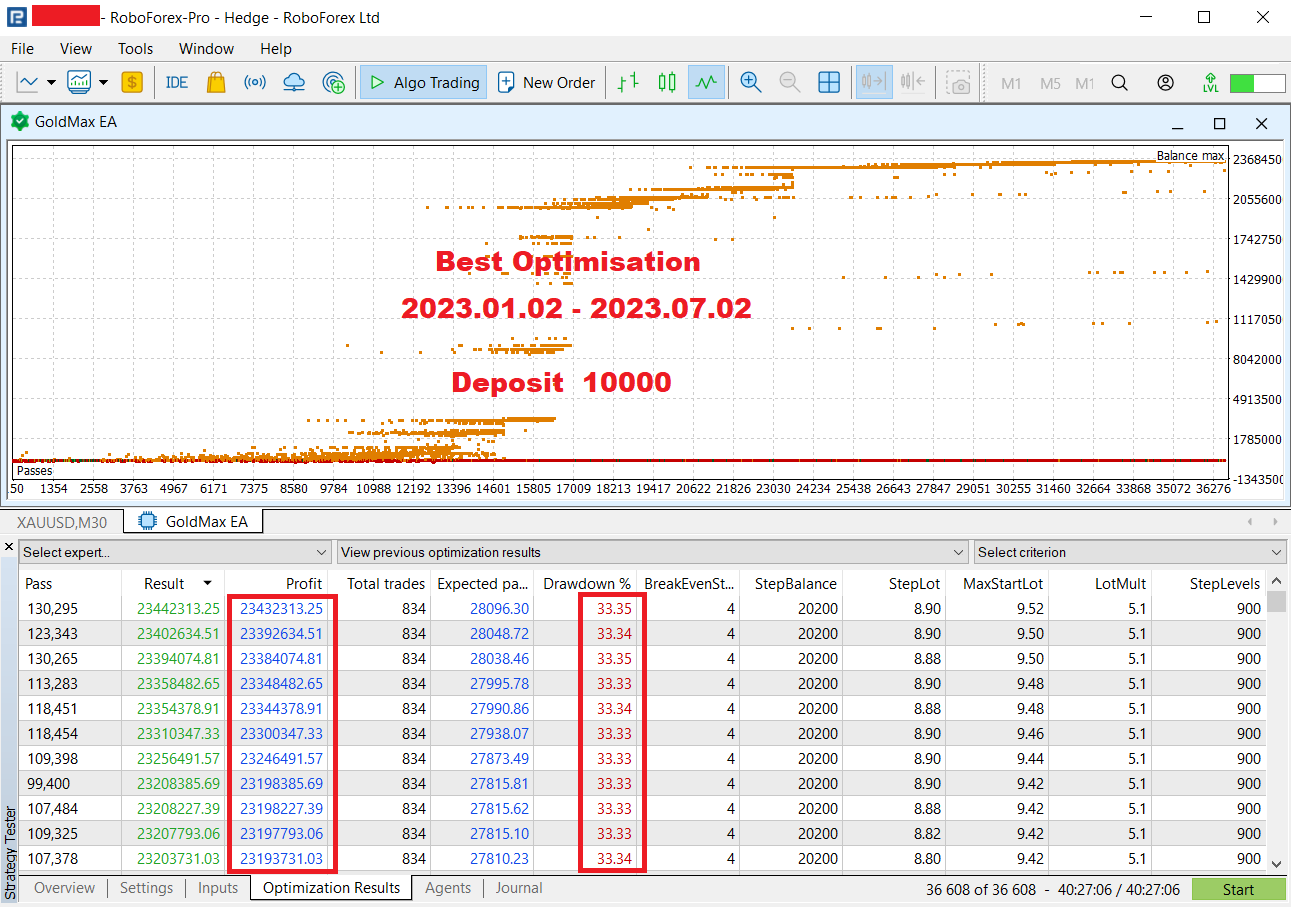1291x907 pixels.
Task: Open the Agents tab
Action: [x=448, y=888]
